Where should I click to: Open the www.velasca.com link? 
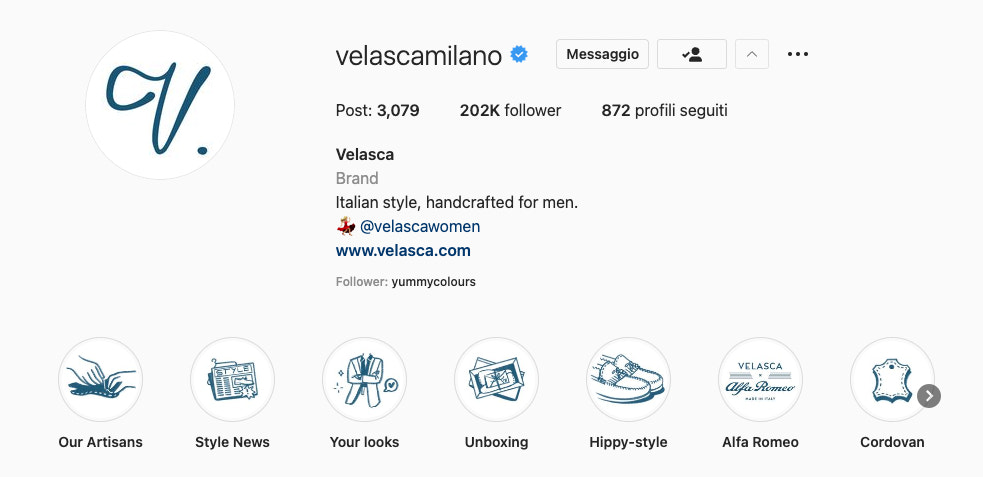click(x=403, y=251)
